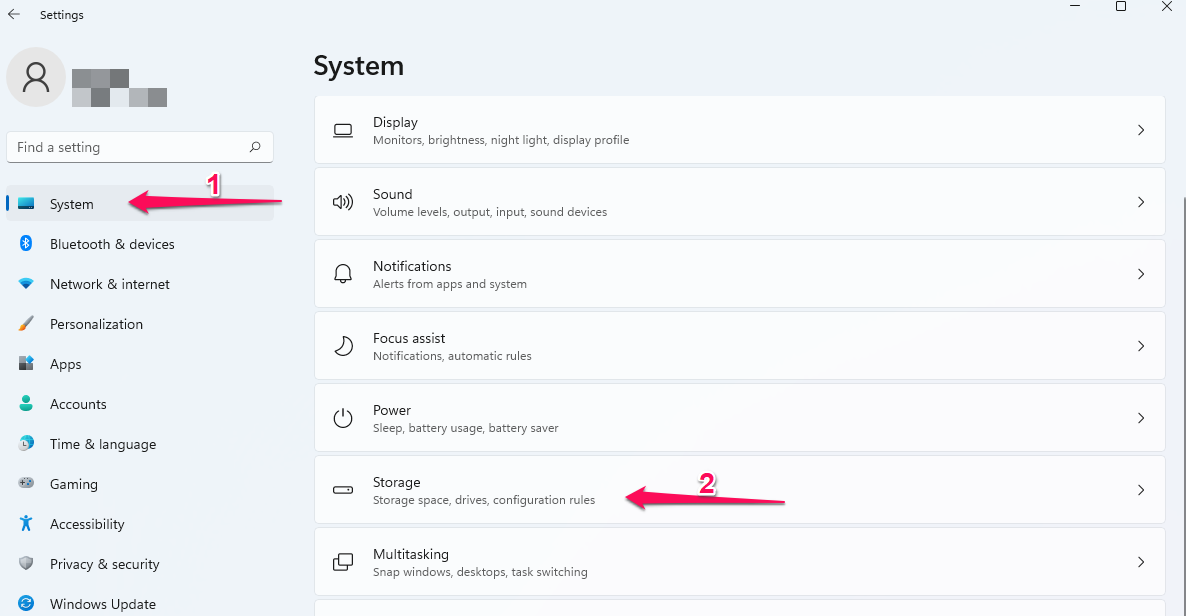
Task: Select System in the sidebar
Action: tap(140, 204)
